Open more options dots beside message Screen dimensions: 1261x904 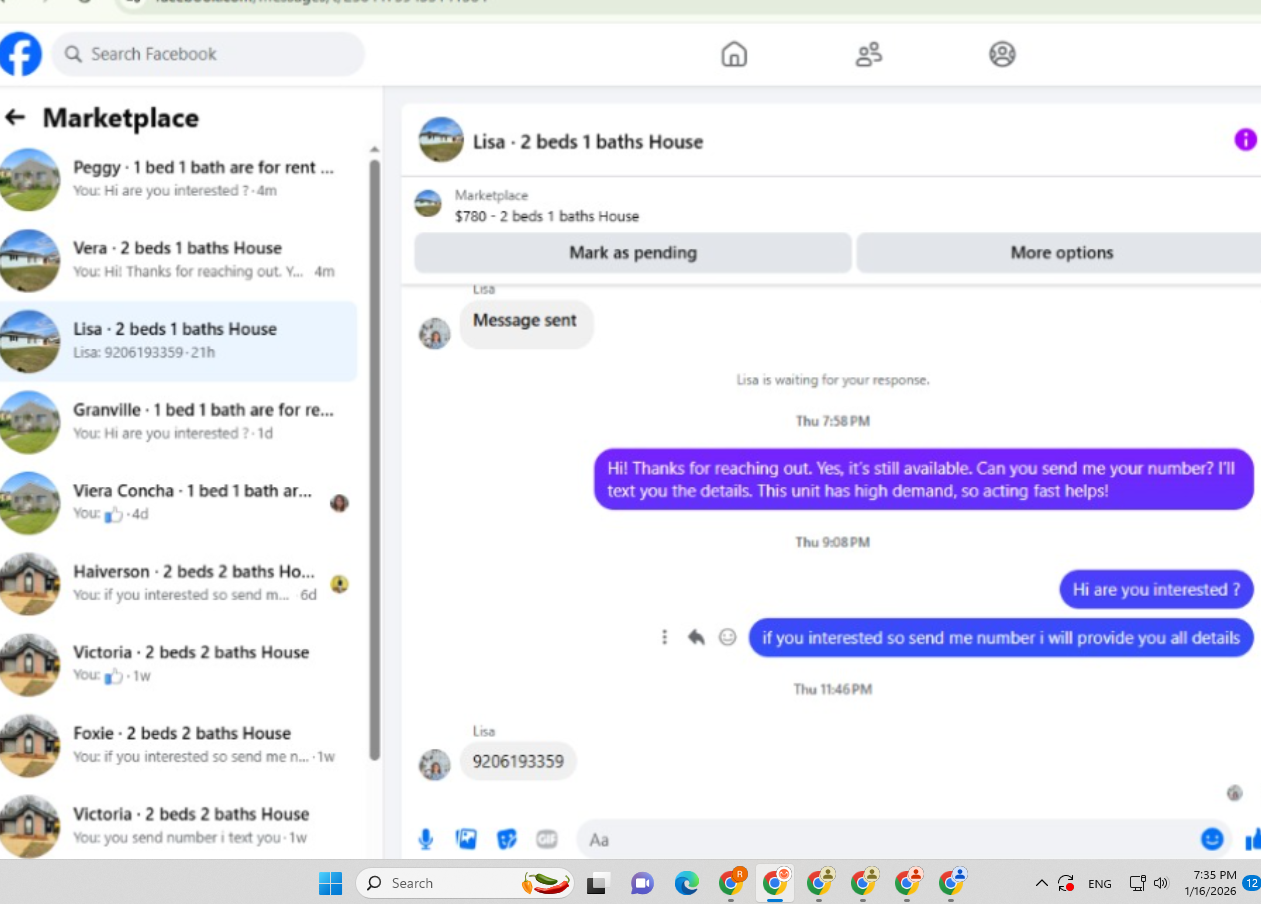click(x=664, y=637)
